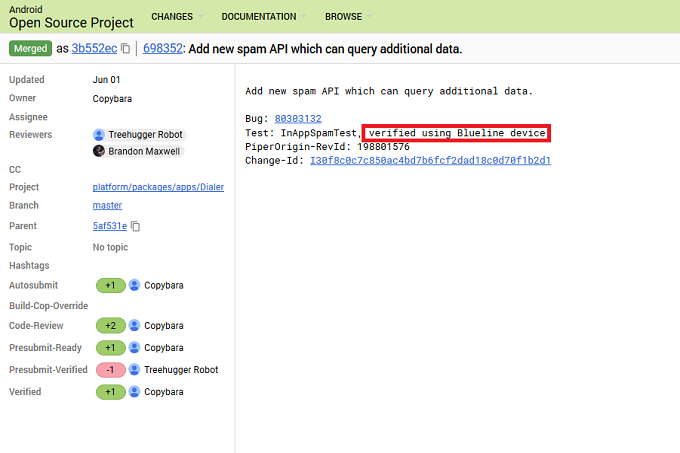Image resolution: width=680 pixels, height=453 pixels.
Task: Click the green Merged status badge
Action: (x=31, y=49)
